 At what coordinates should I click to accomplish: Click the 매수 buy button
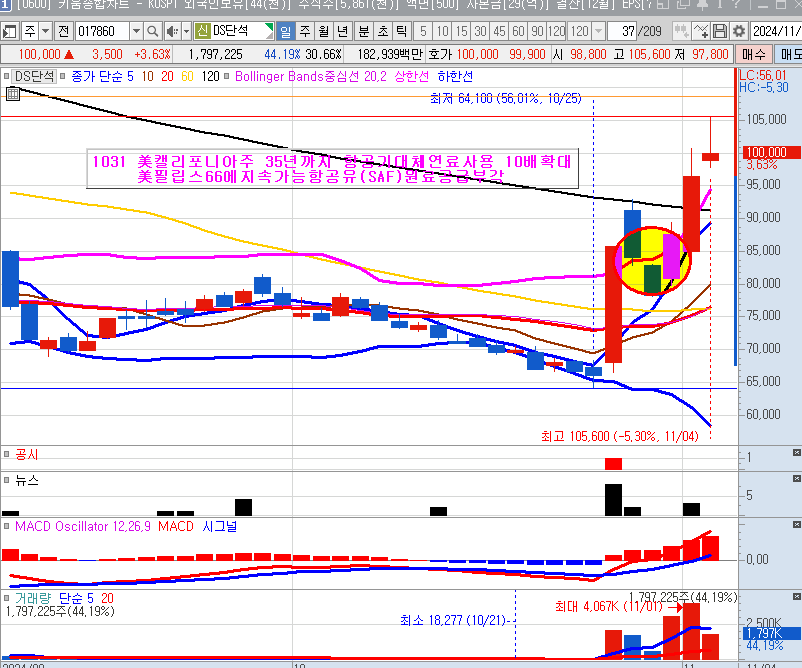click(753, 54)
